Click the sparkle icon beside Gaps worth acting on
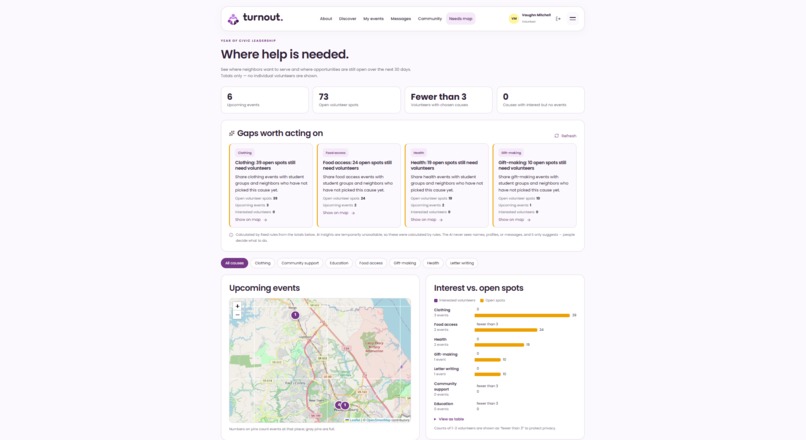 [x=232, y=133]
